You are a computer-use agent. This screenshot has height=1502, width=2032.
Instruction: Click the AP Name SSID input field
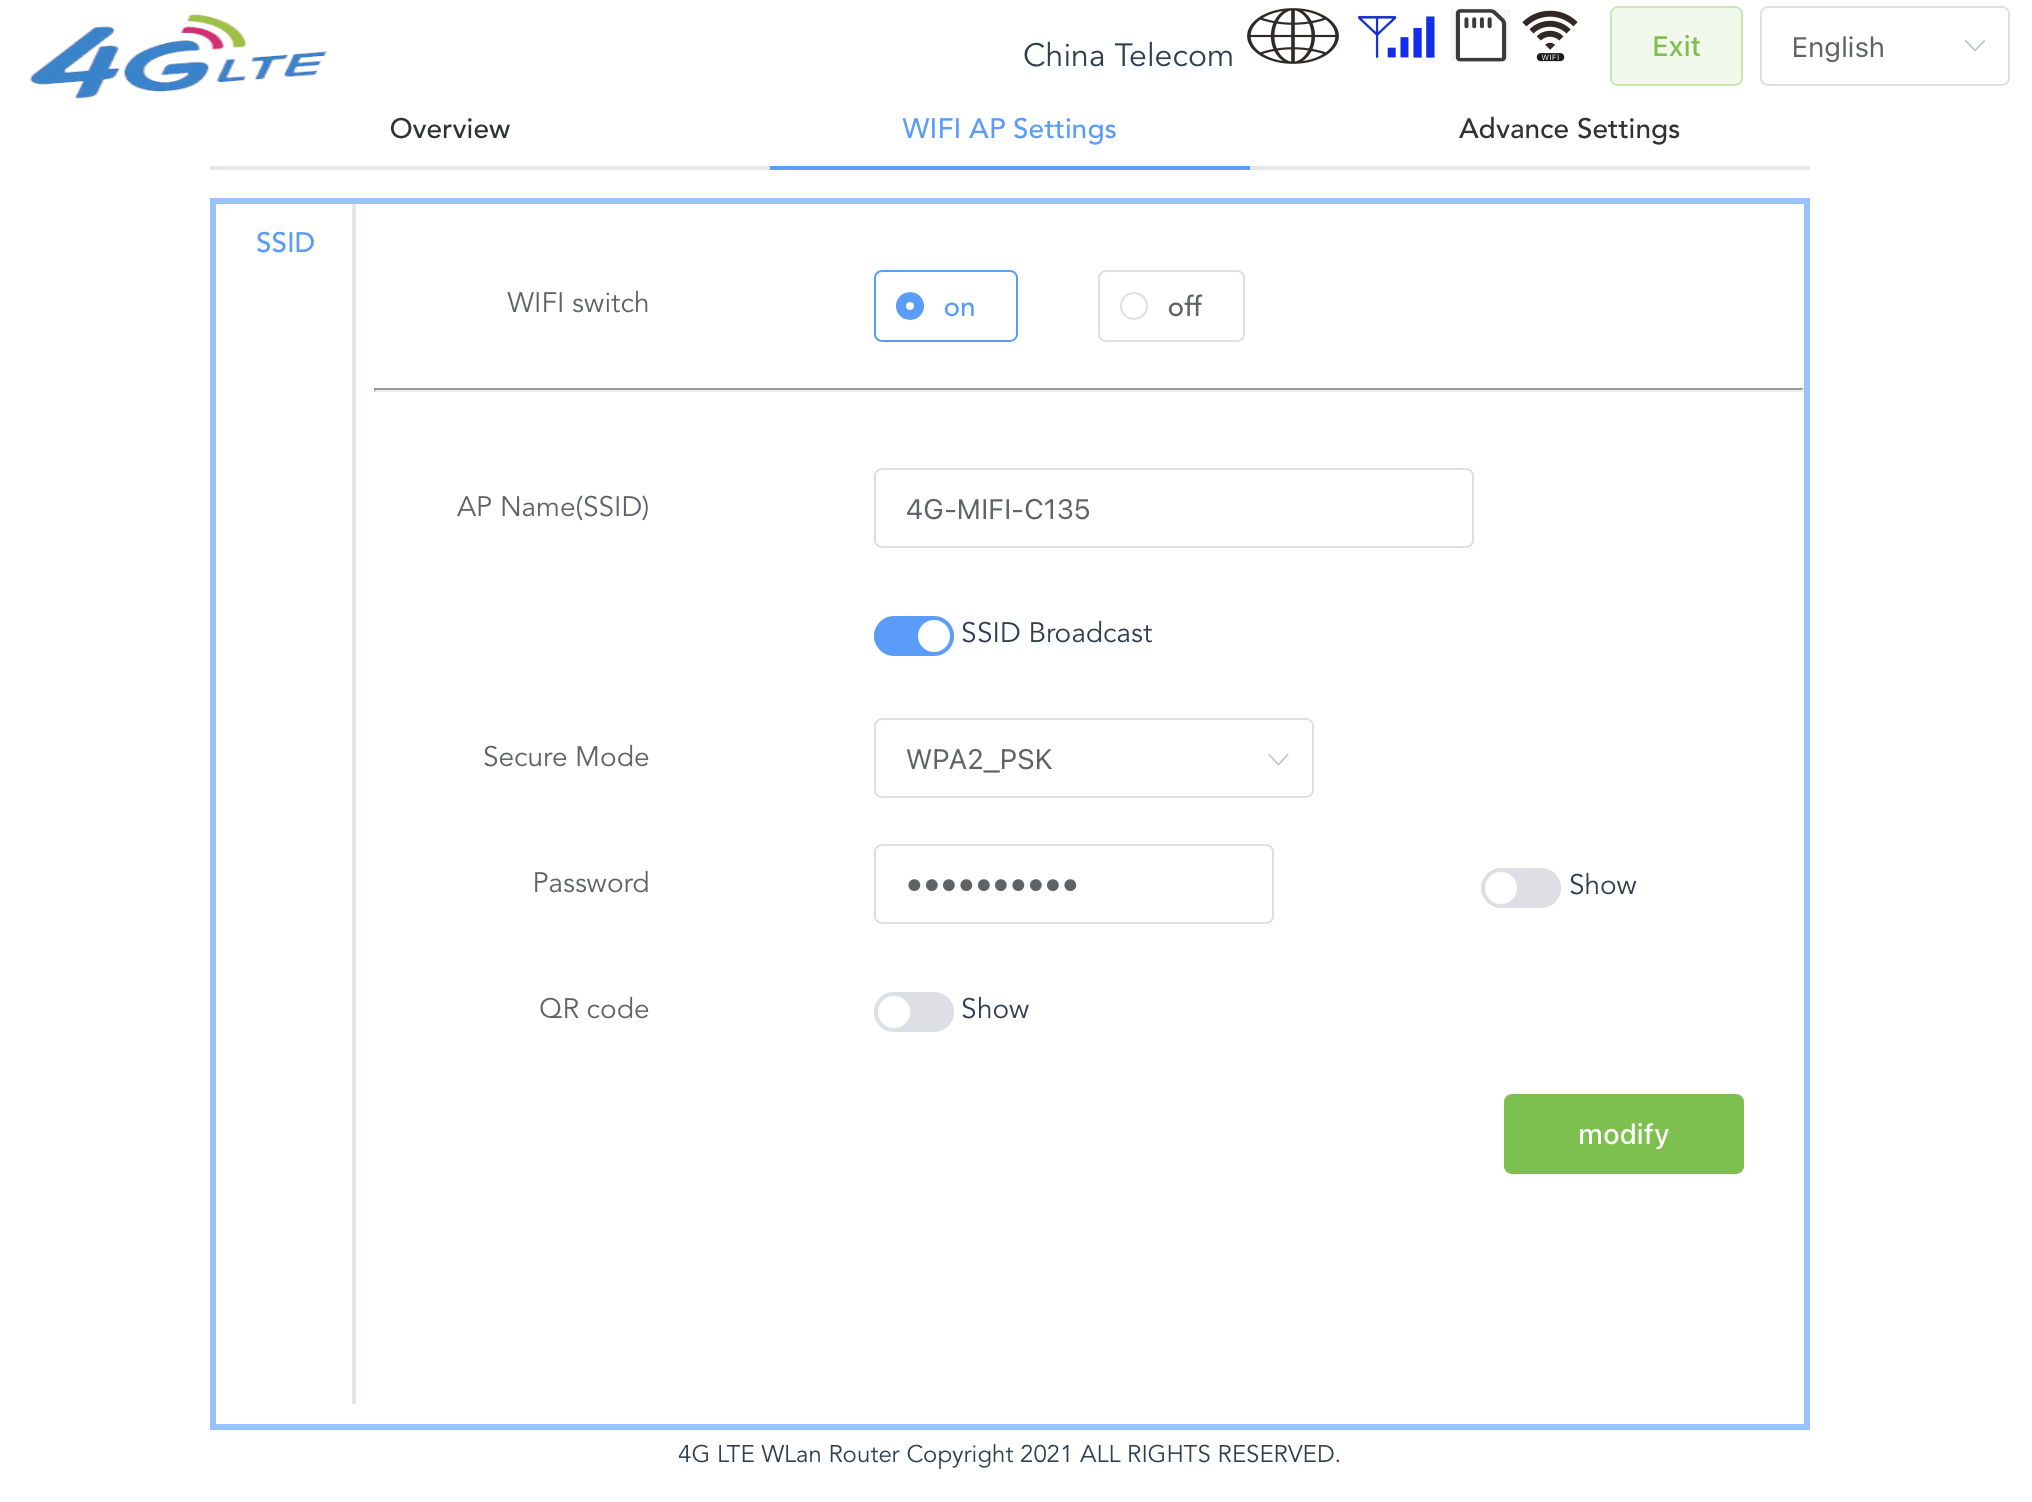(1172, 508)
